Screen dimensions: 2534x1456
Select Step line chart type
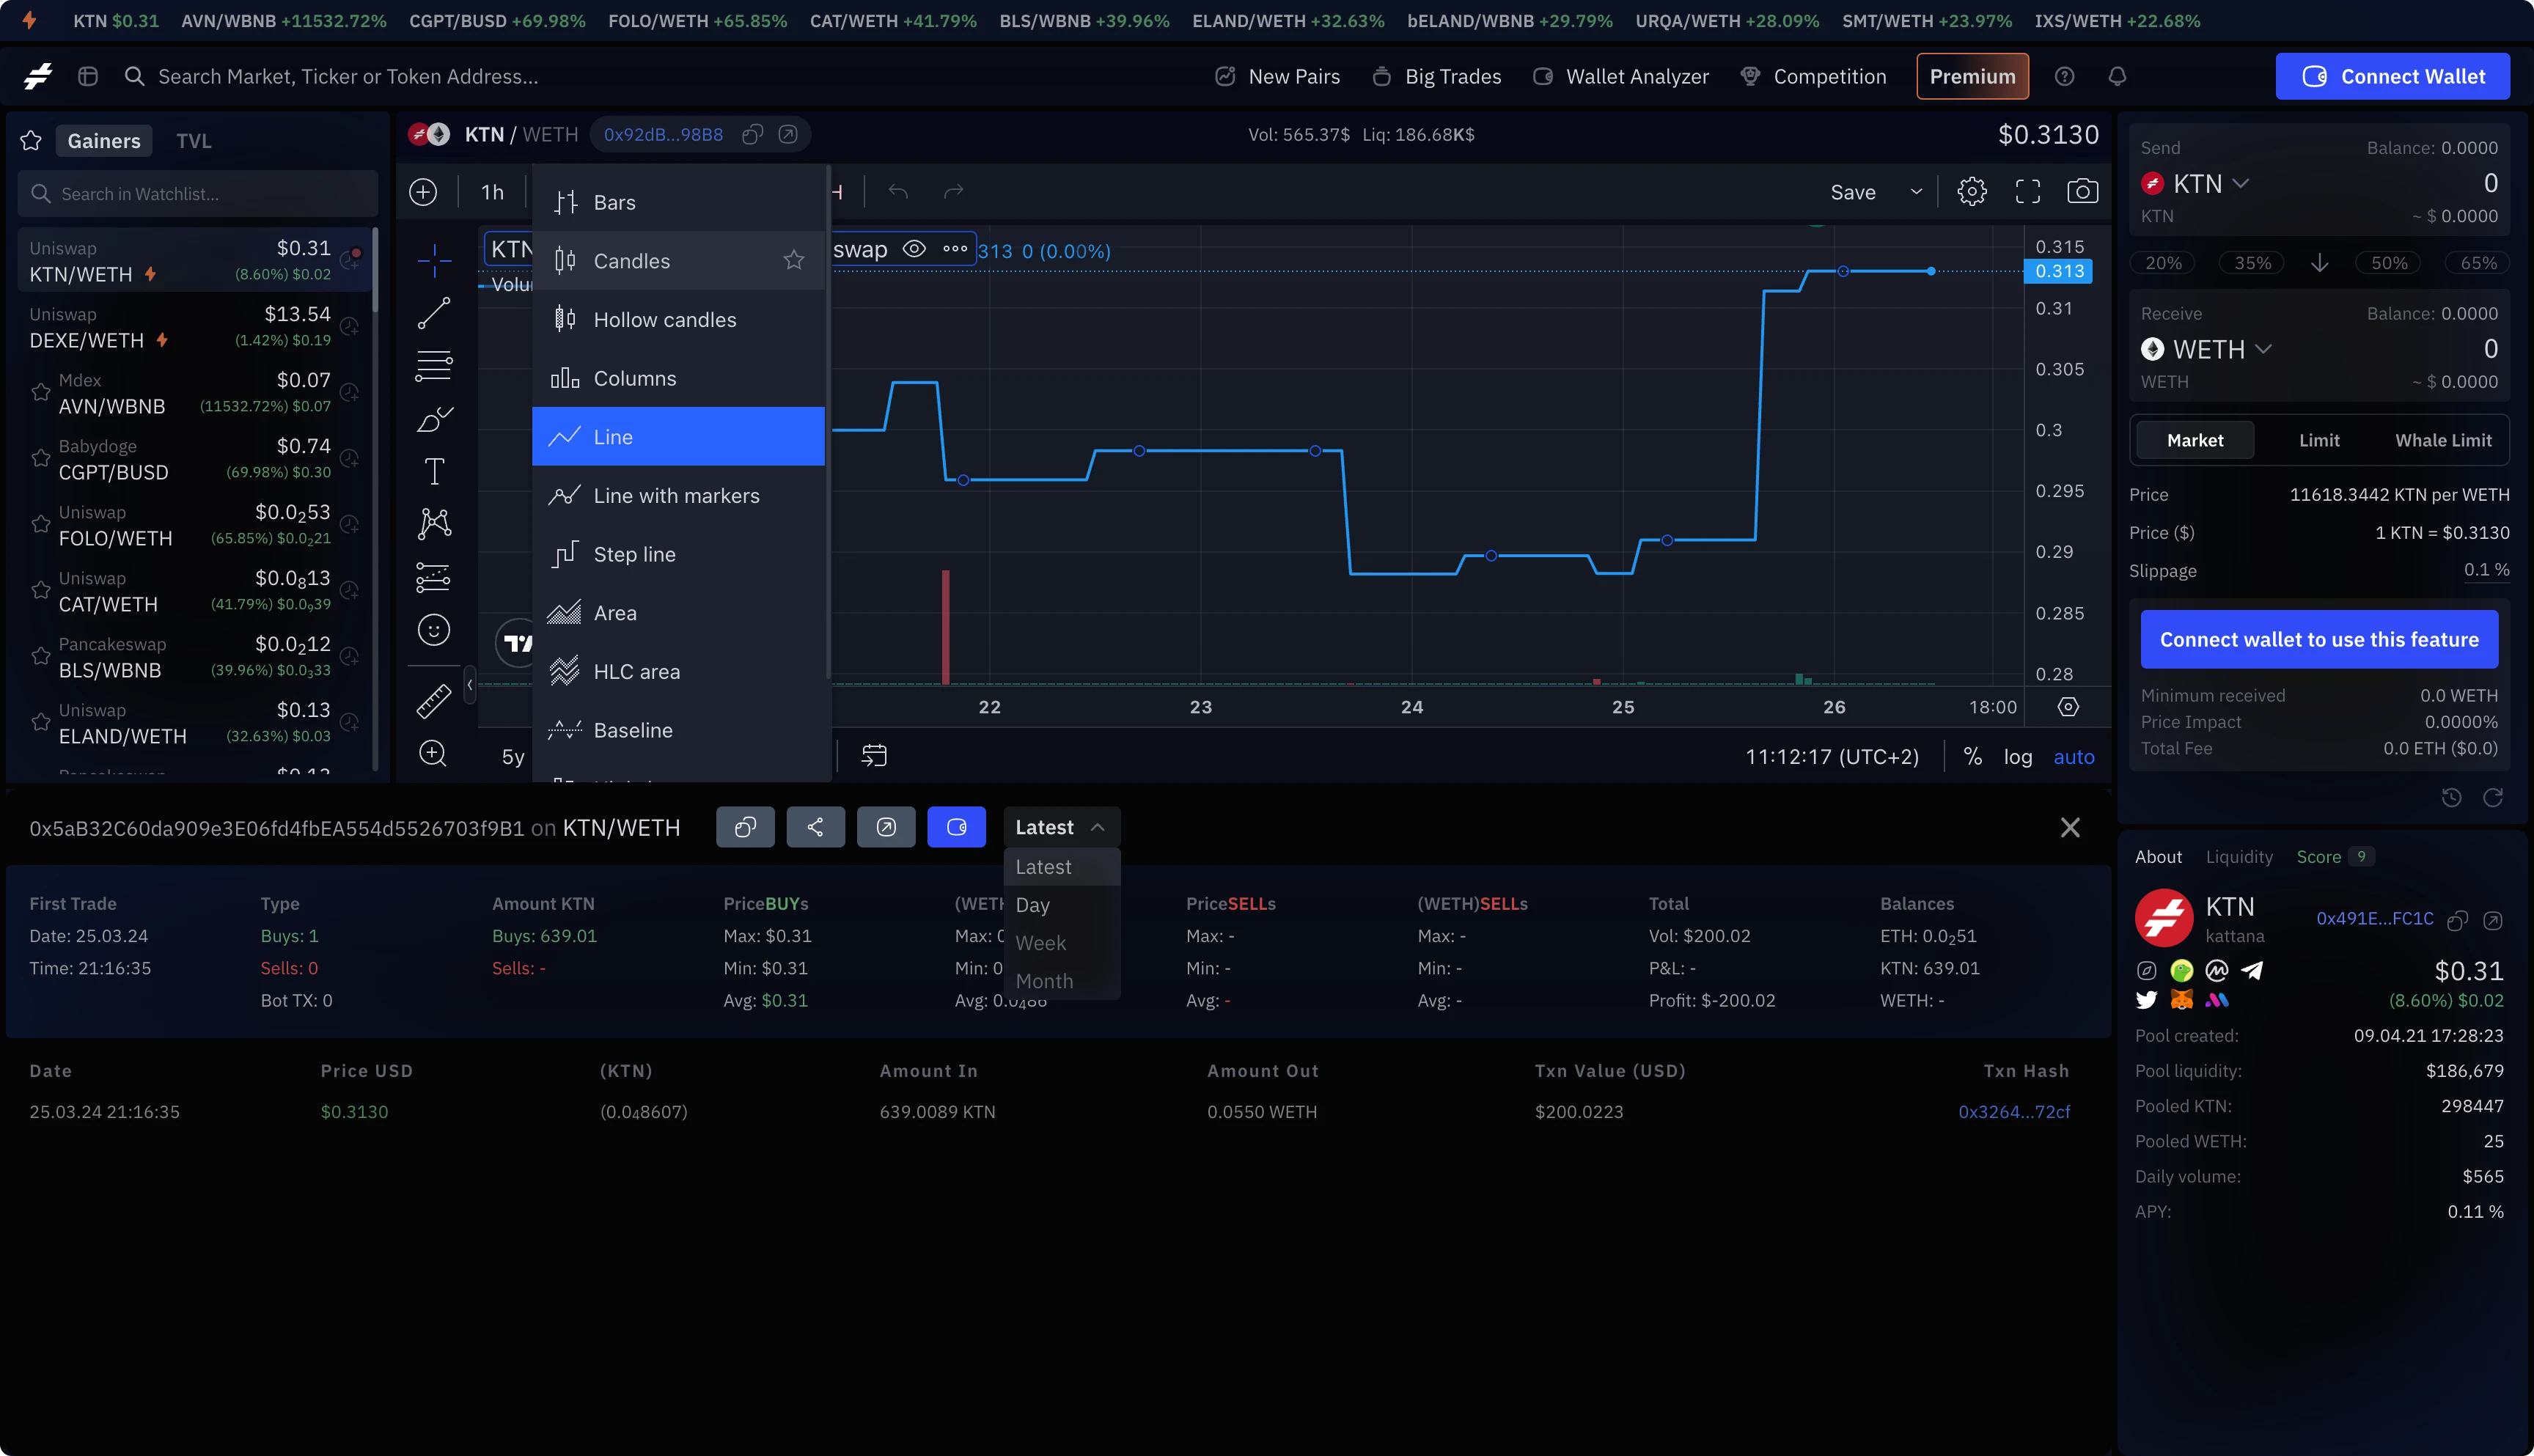pos(678,555)
